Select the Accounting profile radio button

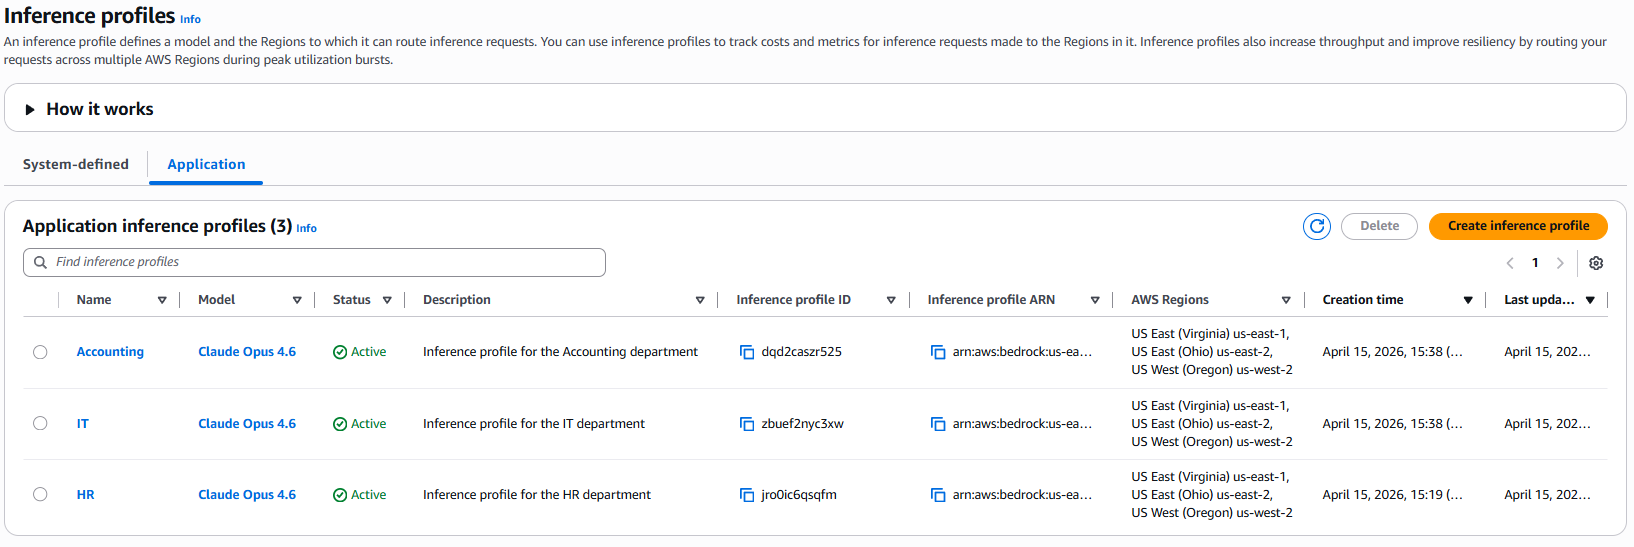point(40,352)
